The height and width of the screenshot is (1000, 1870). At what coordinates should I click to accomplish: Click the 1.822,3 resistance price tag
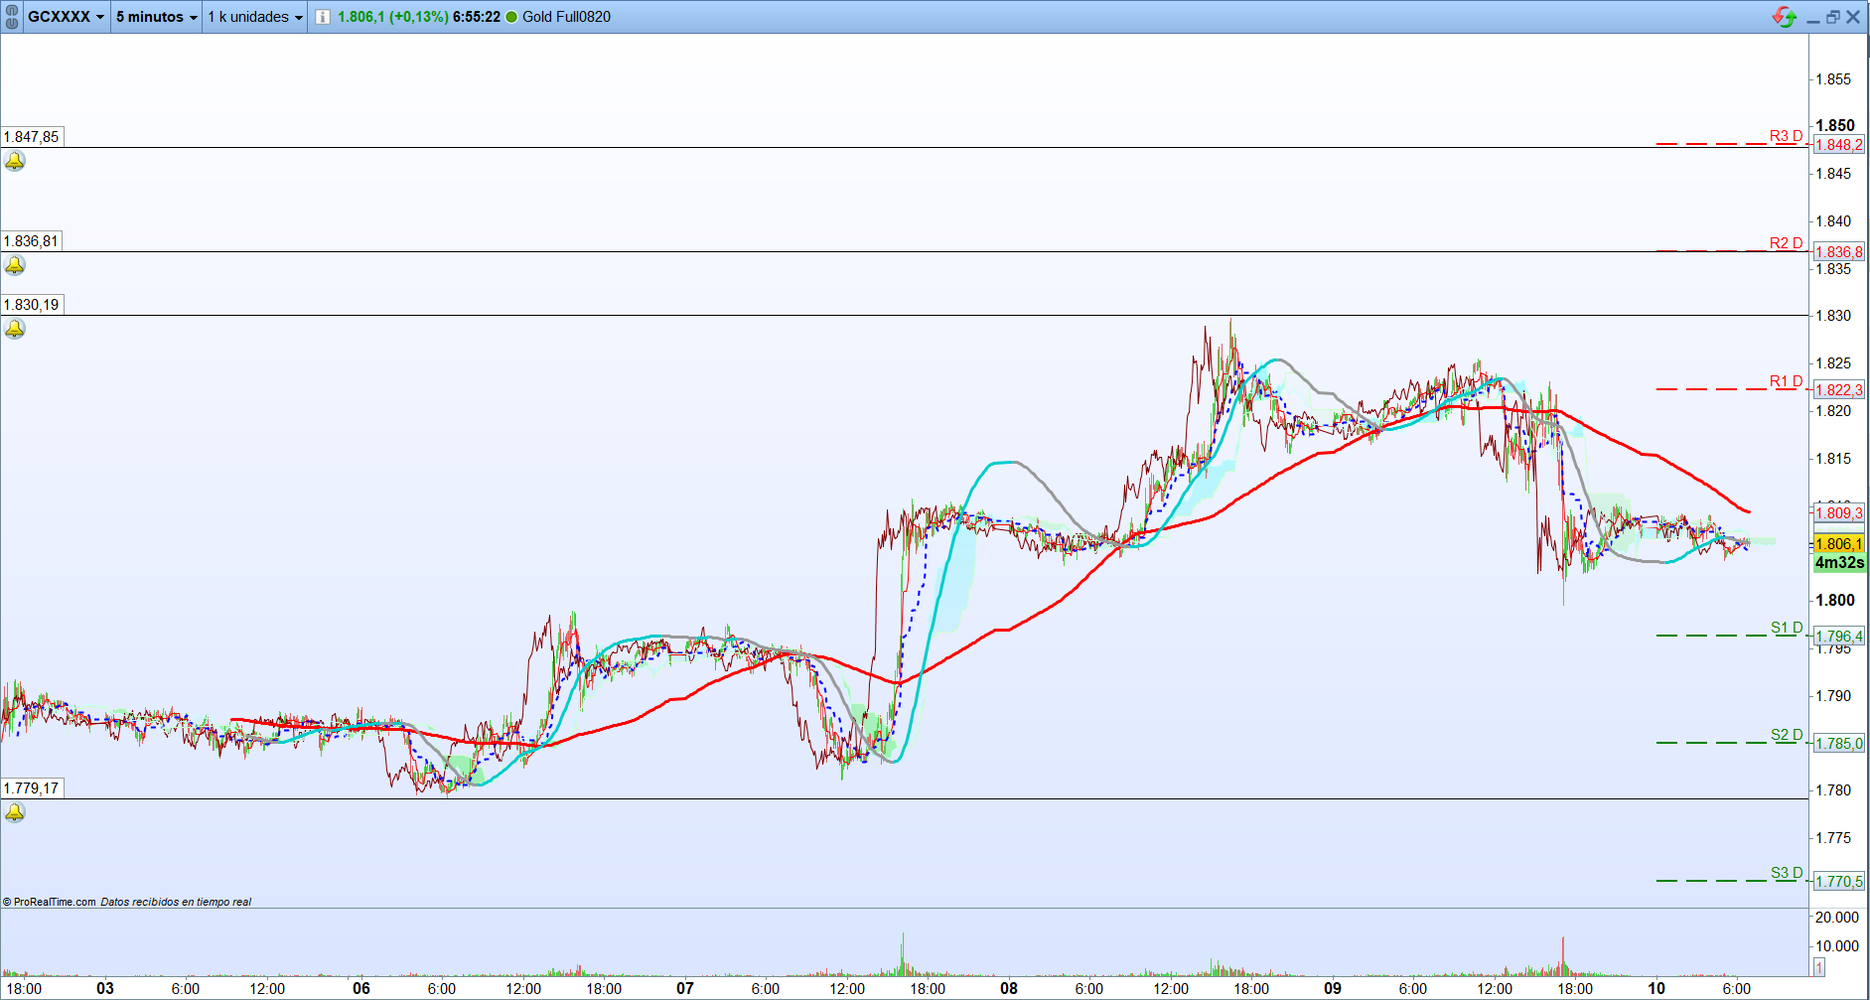[x=1839, y=390]
